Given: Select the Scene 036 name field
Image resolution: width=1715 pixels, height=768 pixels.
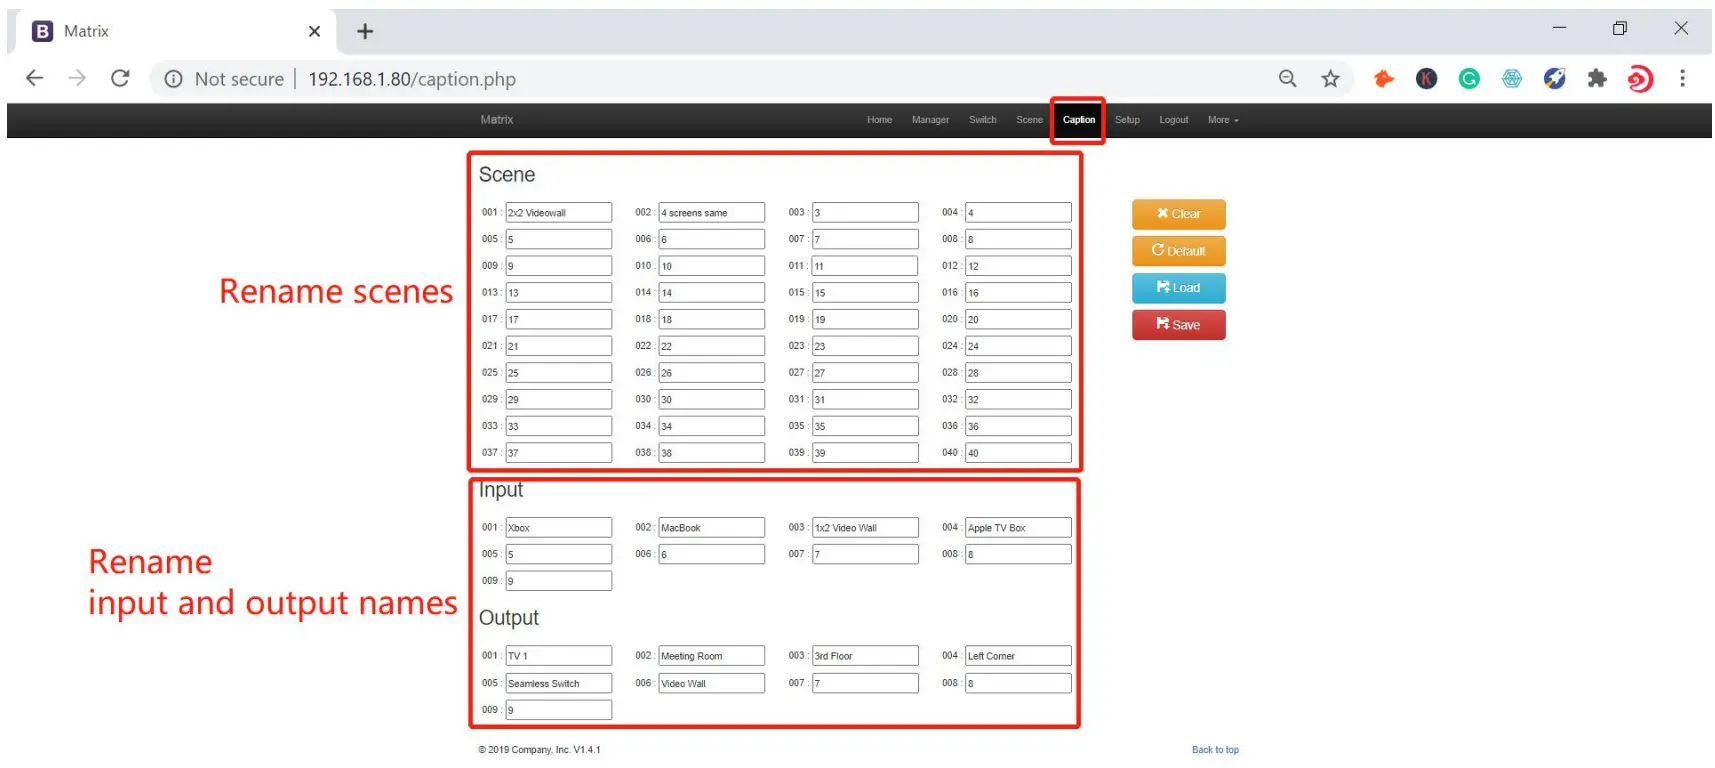Looking at the screenshot, I should [x=1018, y=426].
